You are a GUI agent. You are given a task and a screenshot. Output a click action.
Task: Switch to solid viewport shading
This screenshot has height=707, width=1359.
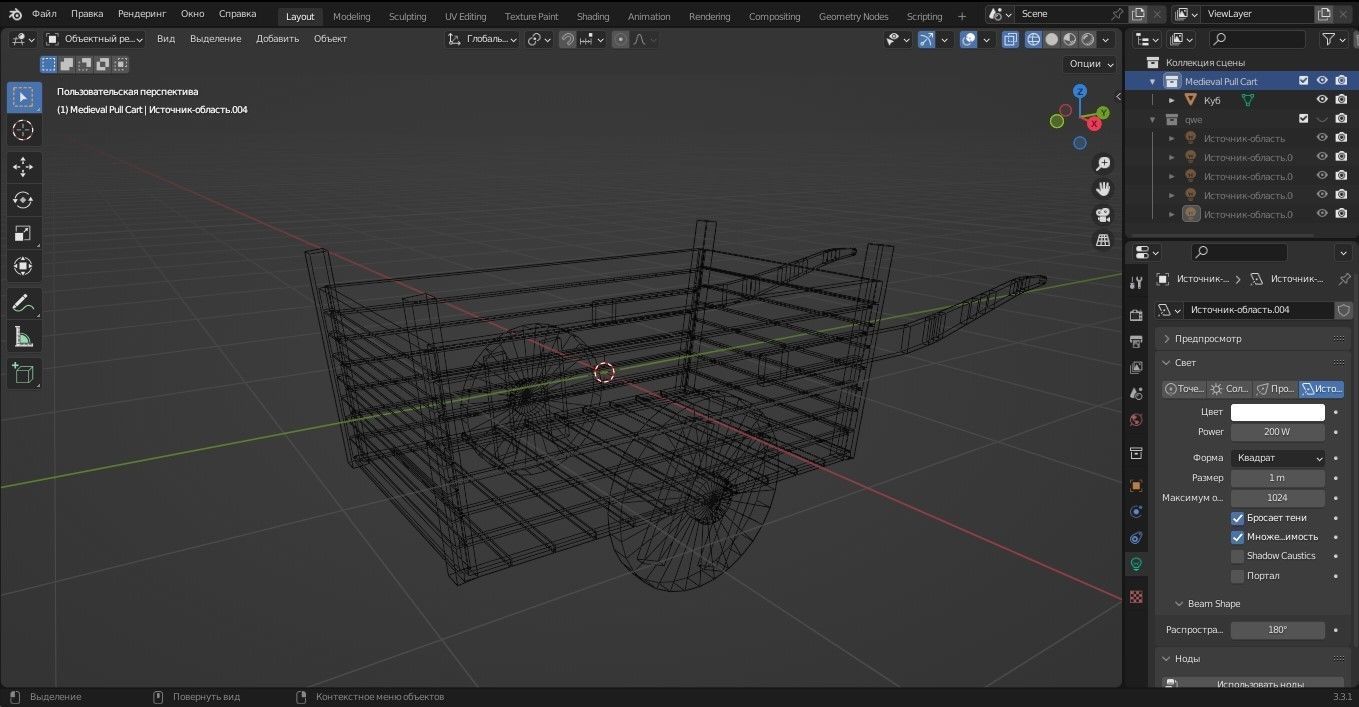(x=1051, y=39)
